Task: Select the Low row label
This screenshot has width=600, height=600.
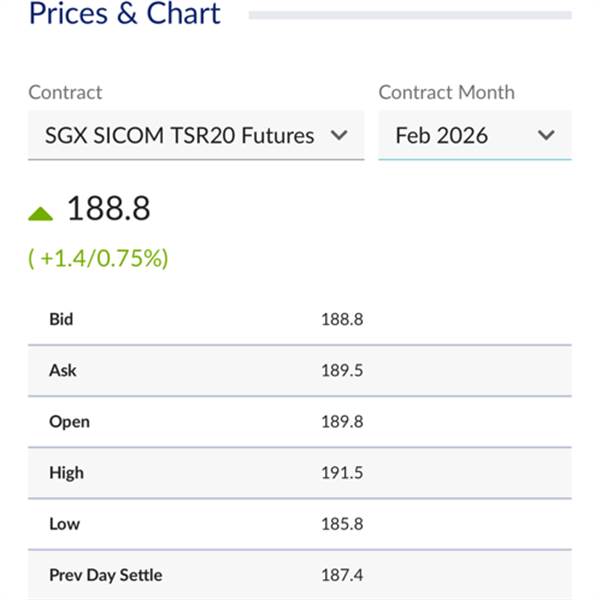Action: click(63, 524)
